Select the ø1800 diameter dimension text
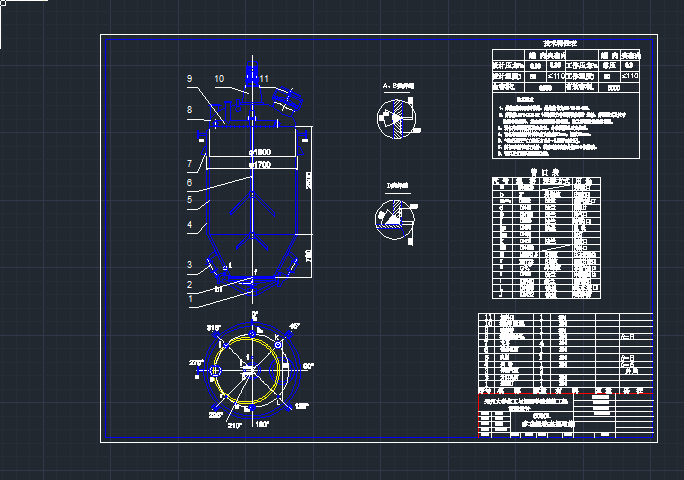The height and width of the screenshot is (480, 684). pos(258,151)
